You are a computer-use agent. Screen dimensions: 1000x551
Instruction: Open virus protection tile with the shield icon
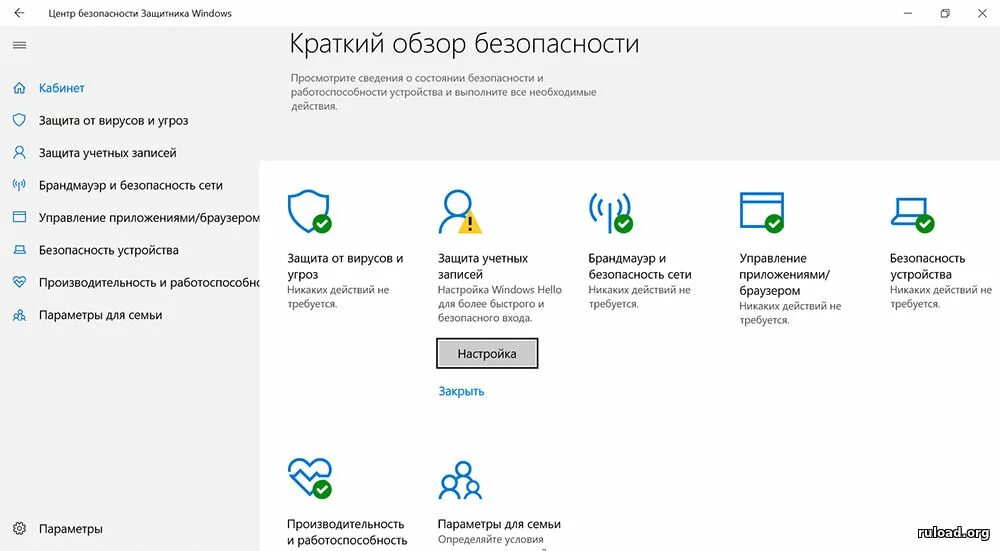(309, 211)
